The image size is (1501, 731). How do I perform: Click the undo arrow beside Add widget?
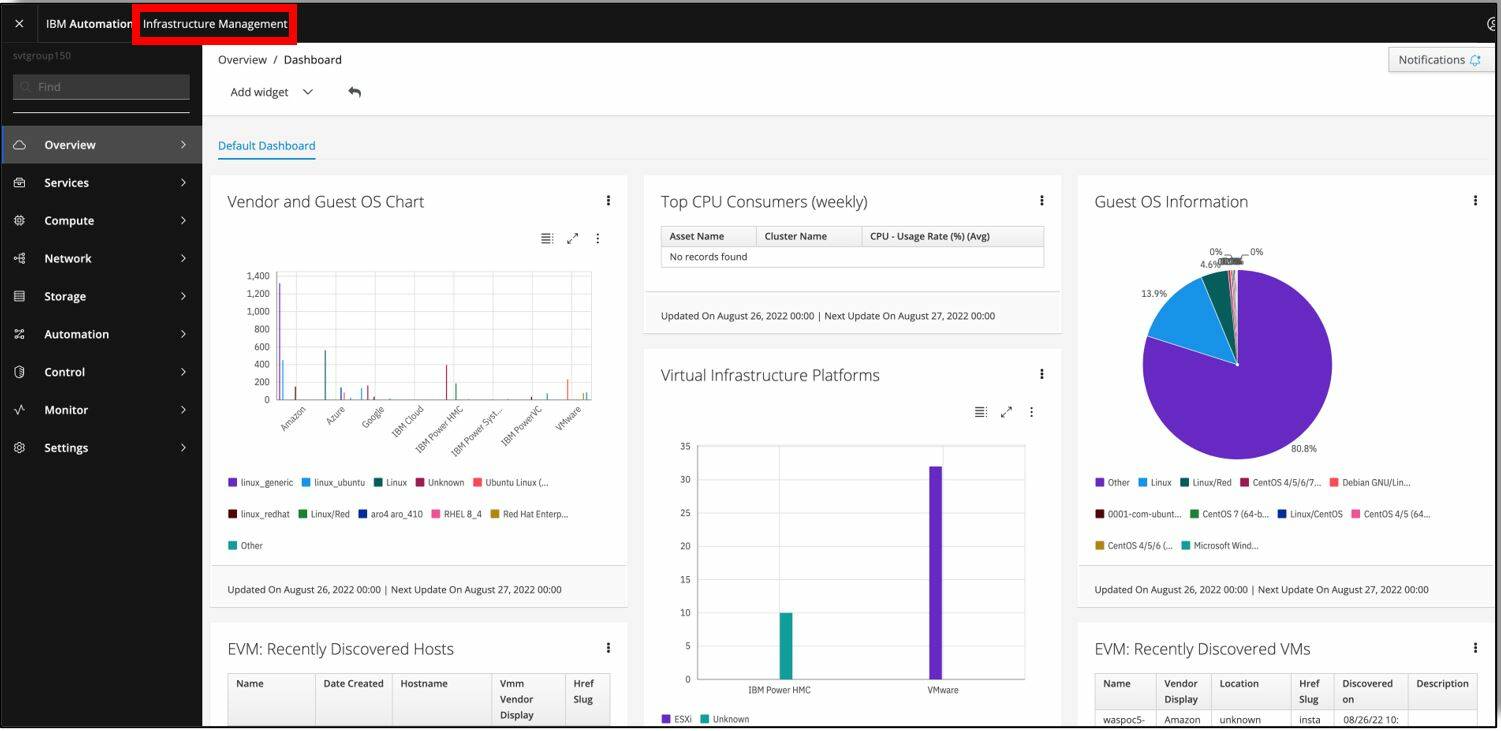(x=354, y=91)
